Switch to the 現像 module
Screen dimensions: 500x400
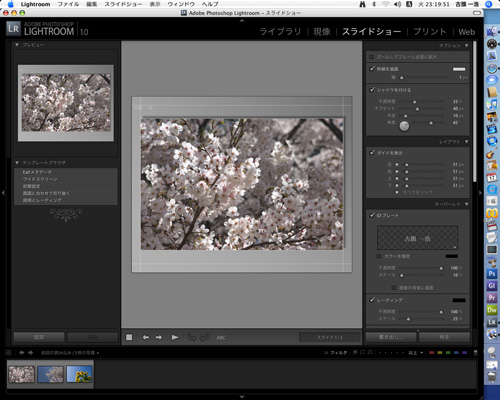[x=322, y=32]
